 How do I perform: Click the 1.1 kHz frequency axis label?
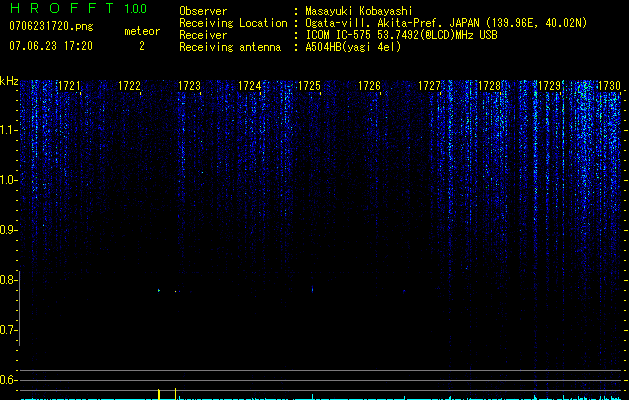tap(8, 130)
